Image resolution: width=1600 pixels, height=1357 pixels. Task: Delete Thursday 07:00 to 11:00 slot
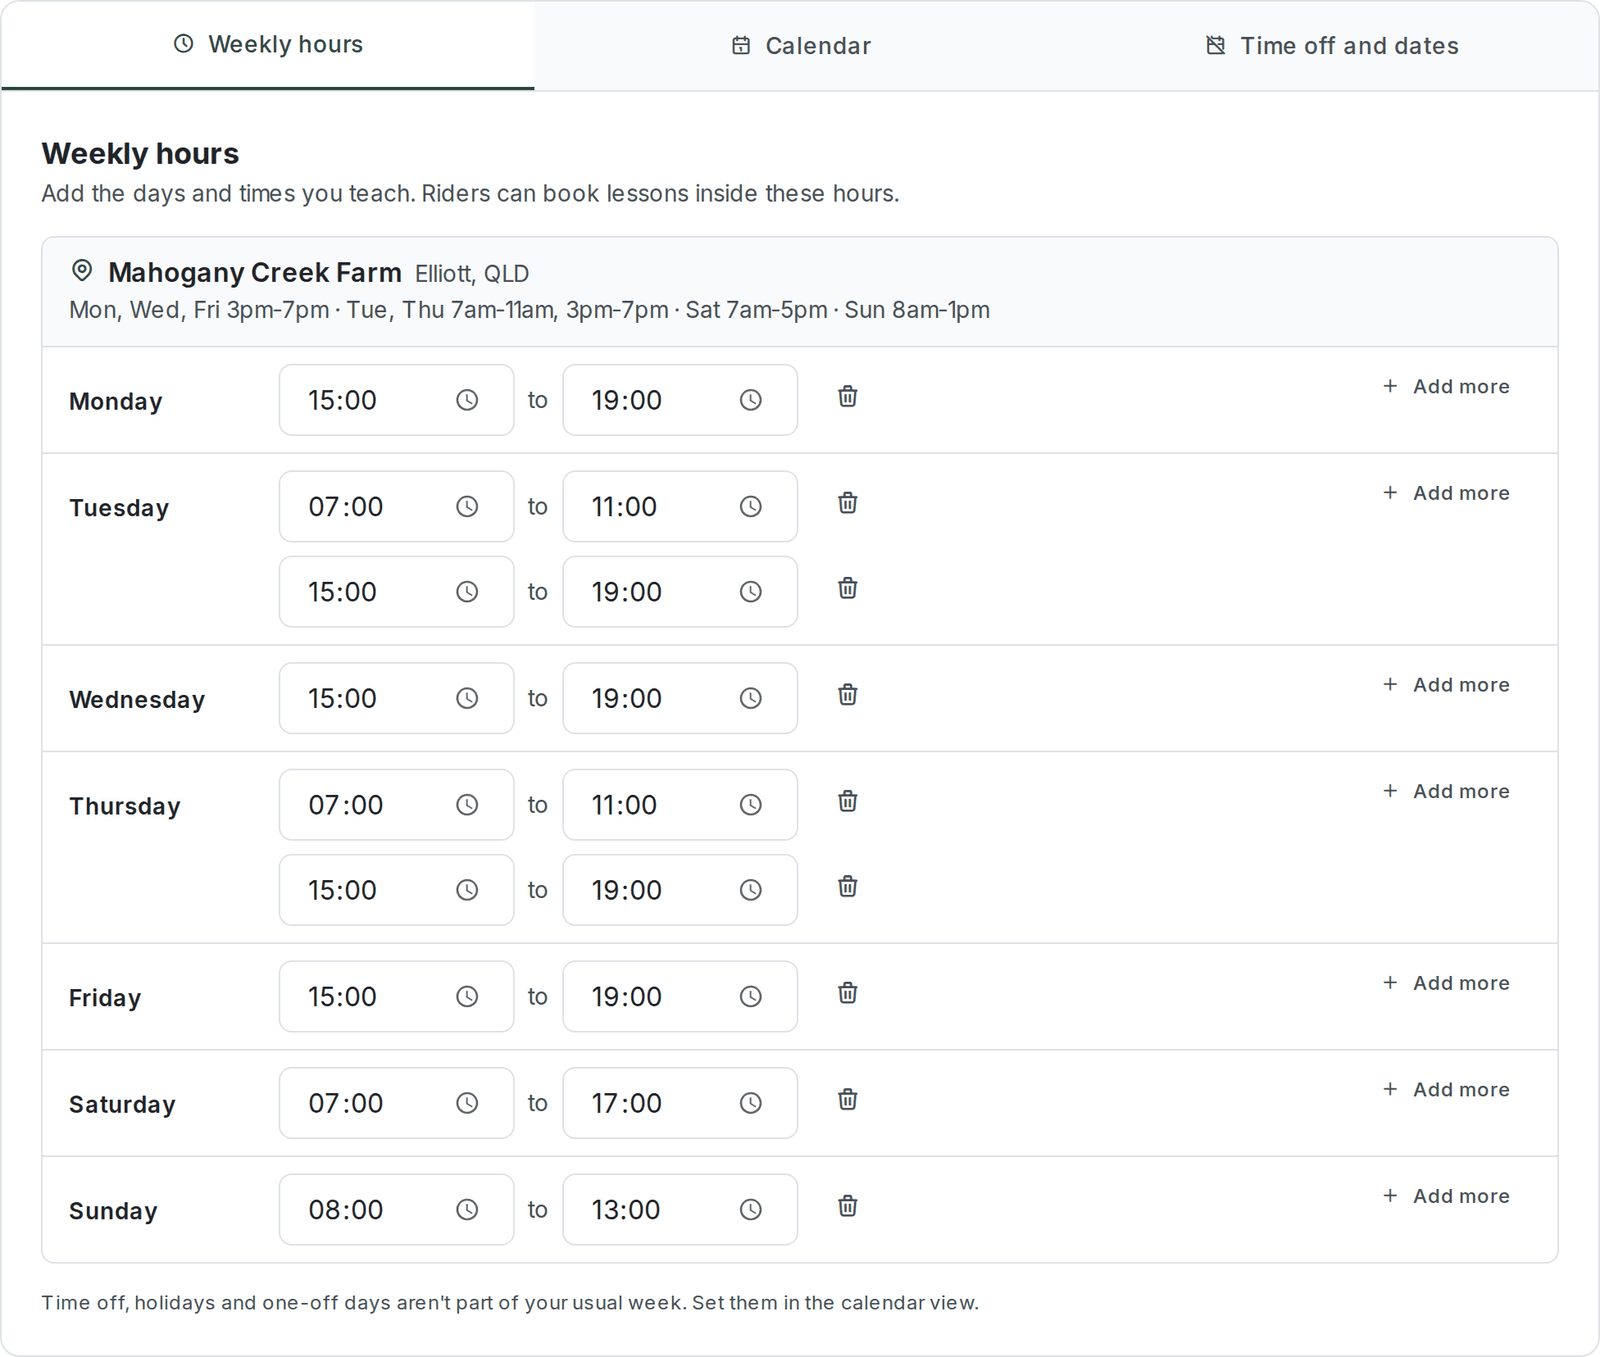(847, 801)
